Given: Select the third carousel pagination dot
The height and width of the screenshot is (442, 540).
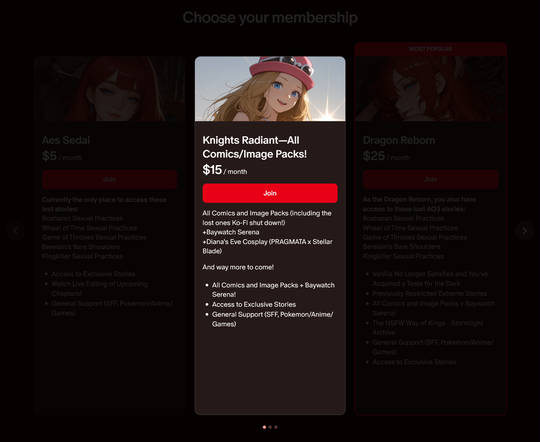Looking at the screenshot, I should 276,427.
